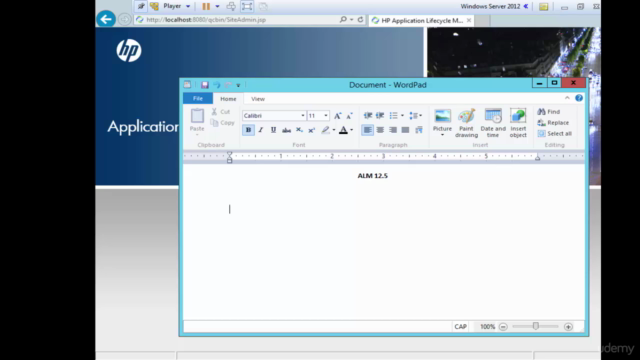Click Grow font icon
Screen dimensions: 640x360
point(338,116)
